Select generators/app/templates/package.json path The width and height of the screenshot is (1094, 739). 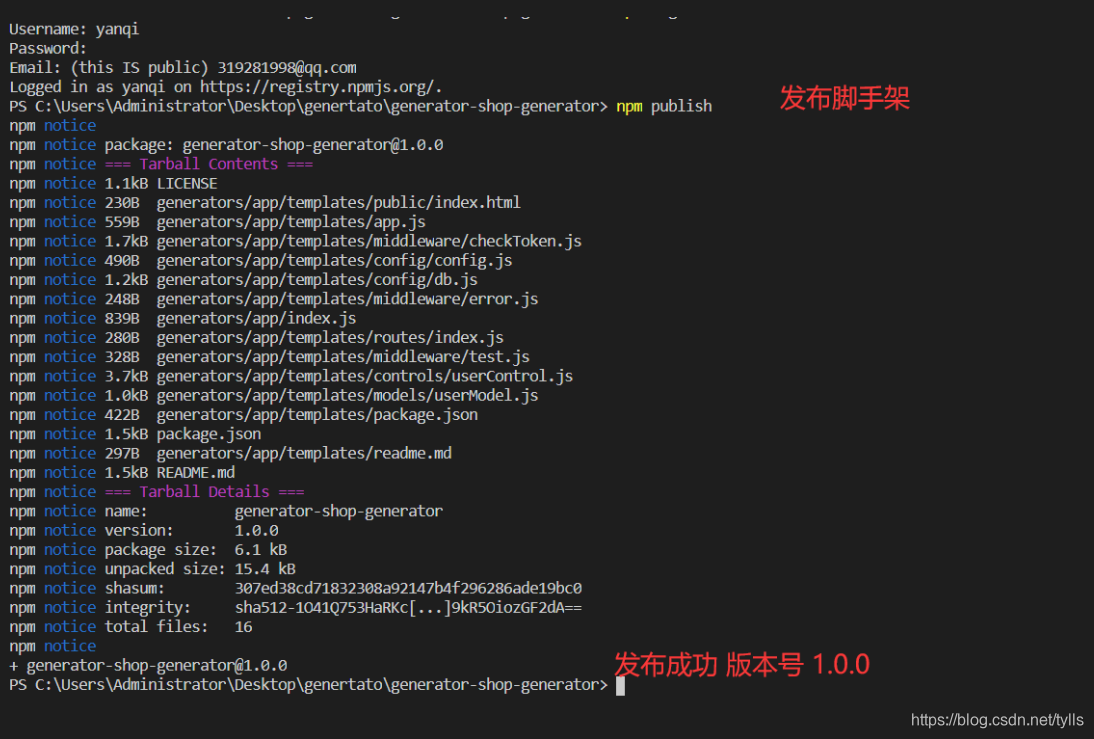point(317,415)
